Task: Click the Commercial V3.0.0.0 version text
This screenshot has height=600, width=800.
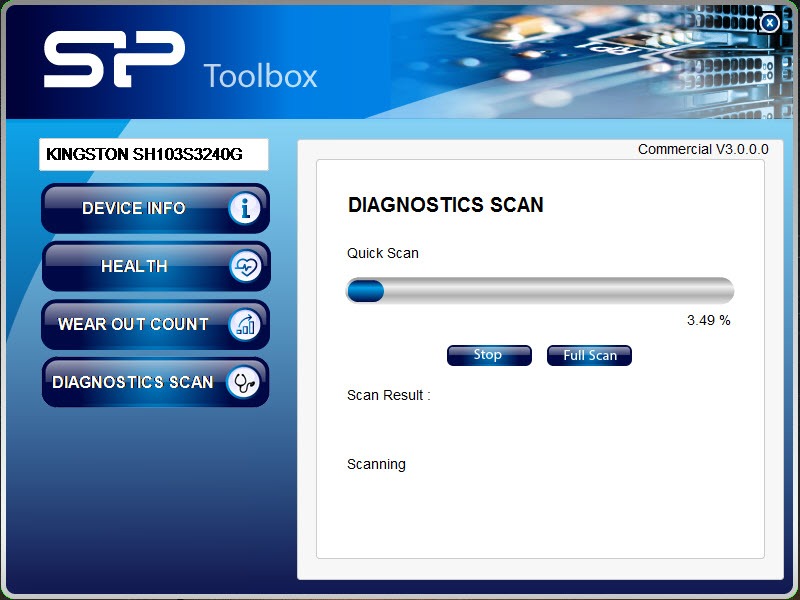Action: point(703,149)
